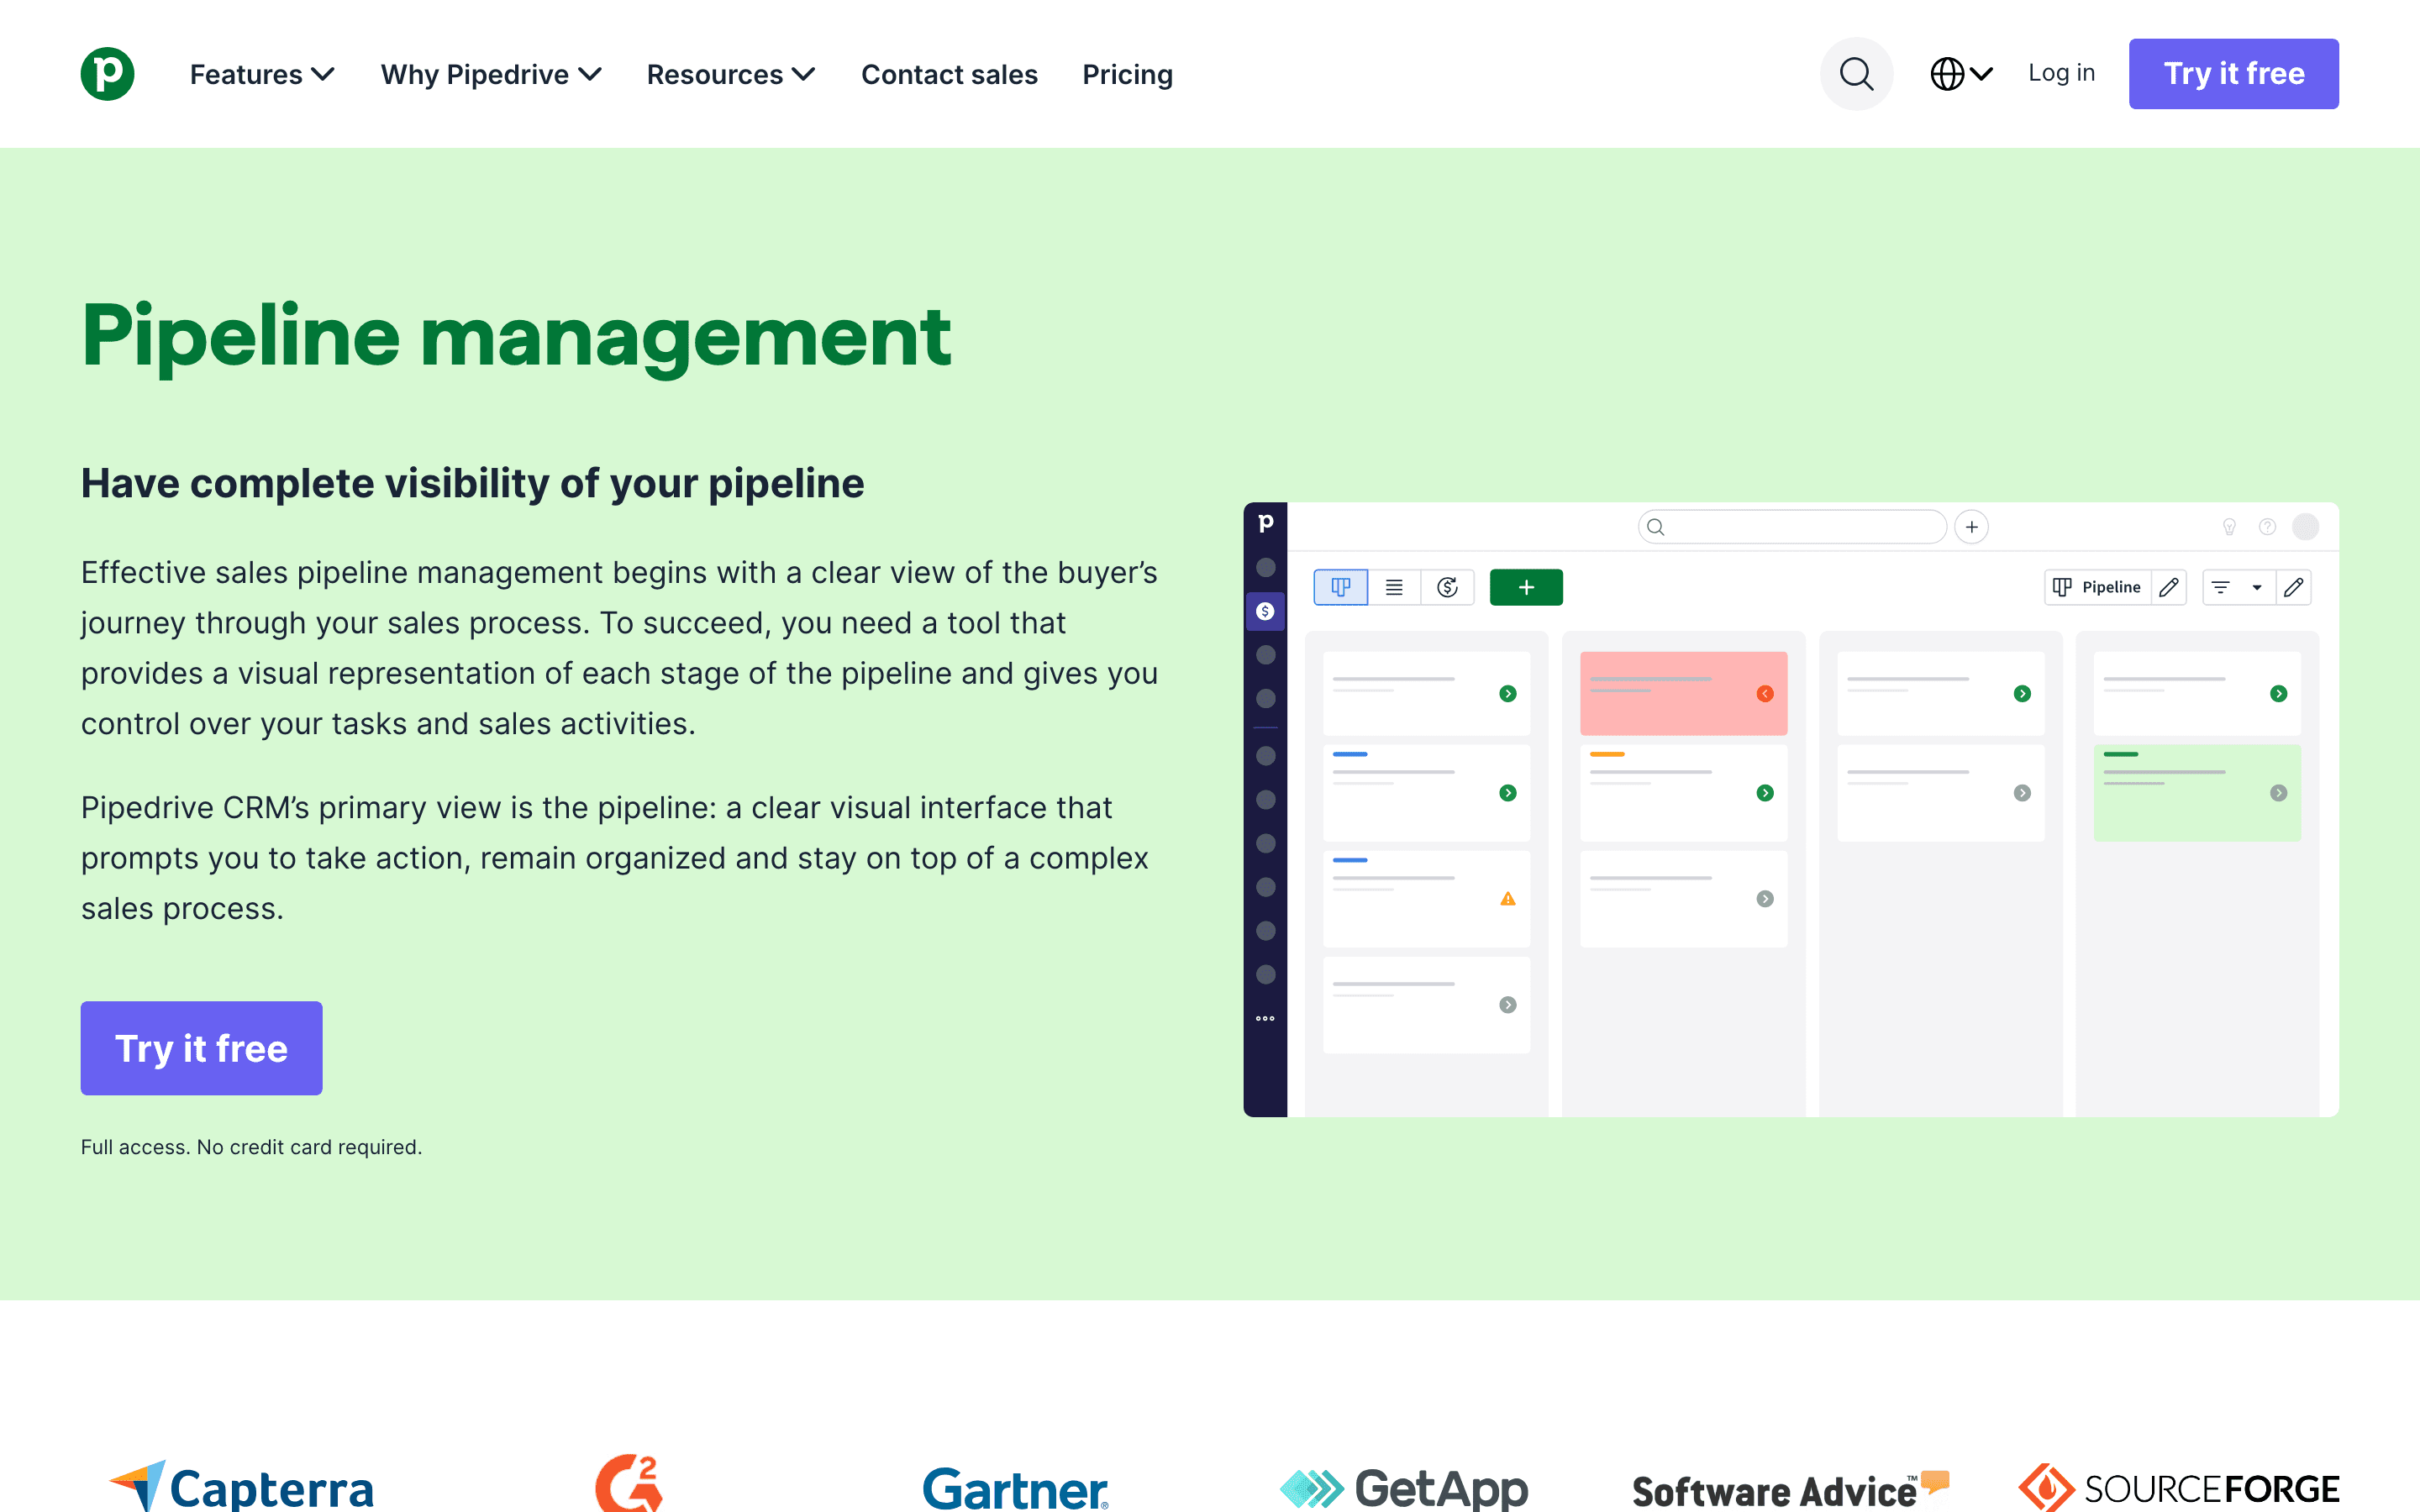Click the red arrow icon on the pink card
The width and height of the screenshot is (2420, 1512).
click(x=1765, y=694)
